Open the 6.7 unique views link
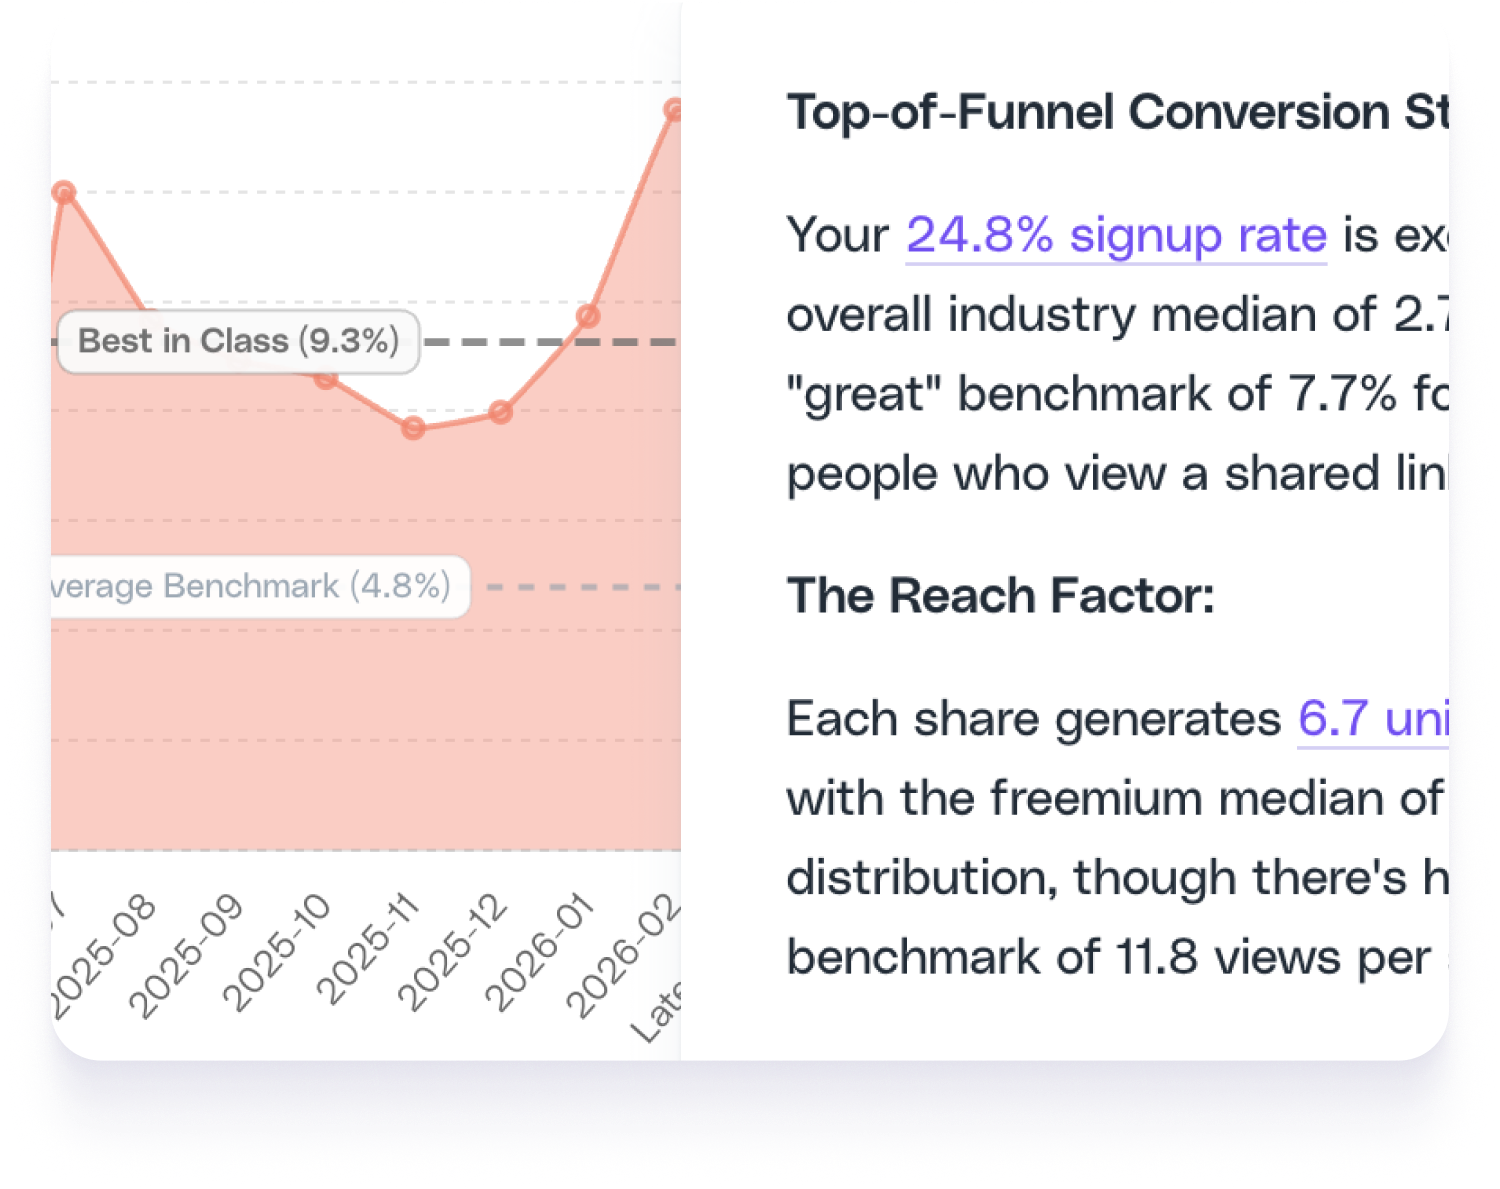The width and height of the screenshot is (1500, 1189). click(1372, 719)
